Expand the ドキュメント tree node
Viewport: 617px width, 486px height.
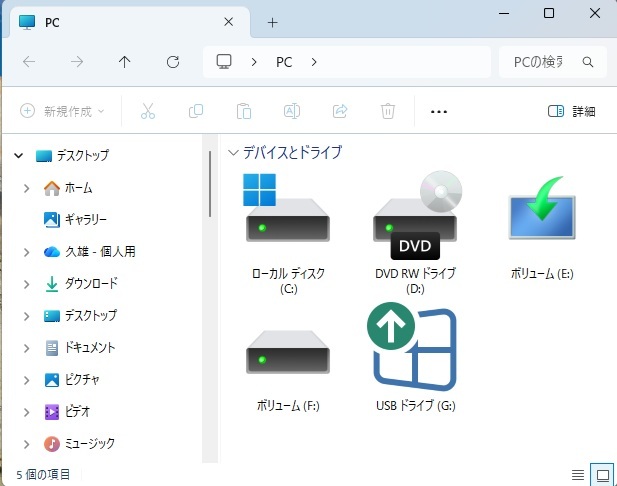tap(26, 348)
